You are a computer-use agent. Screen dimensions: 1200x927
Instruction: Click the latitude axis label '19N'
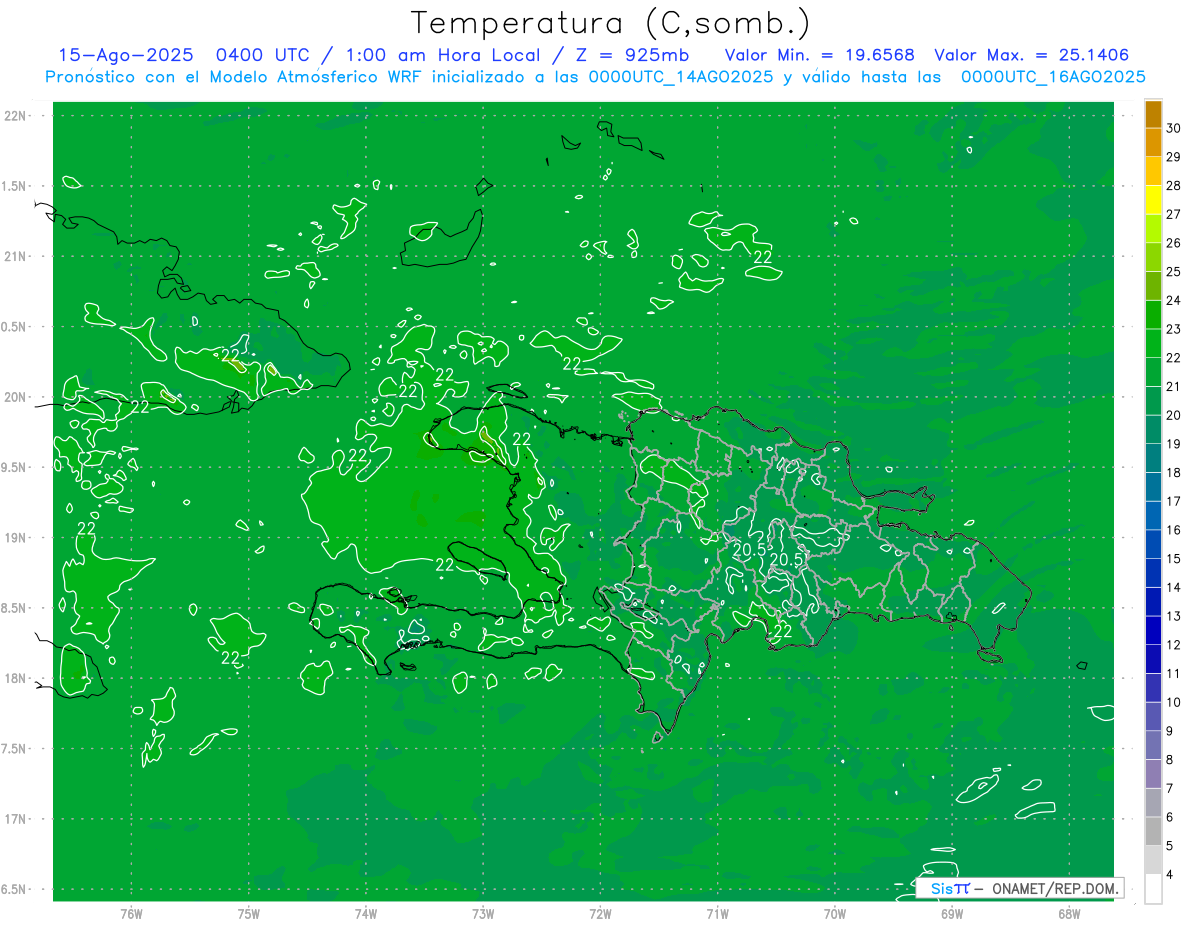pyautogui.click(x=16, y=538)
